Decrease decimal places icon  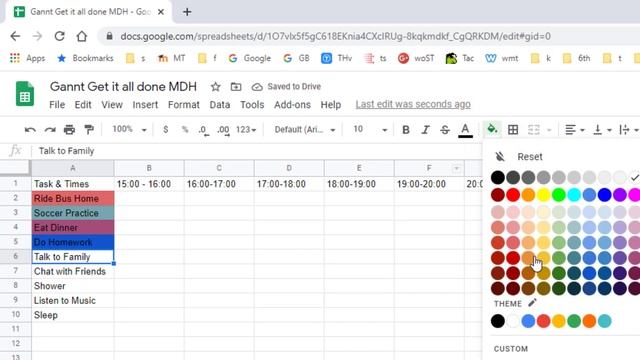[x=203, y=130]
